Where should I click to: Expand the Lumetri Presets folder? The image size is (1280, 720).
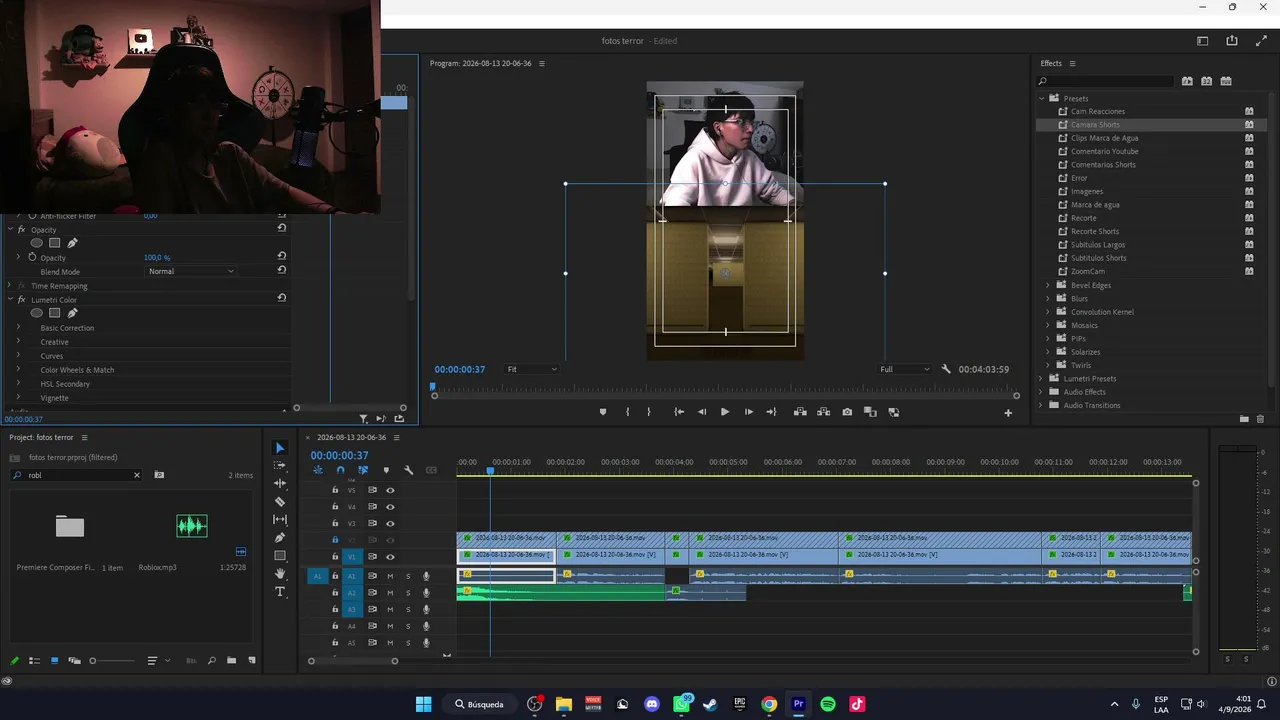[1041, 378]
